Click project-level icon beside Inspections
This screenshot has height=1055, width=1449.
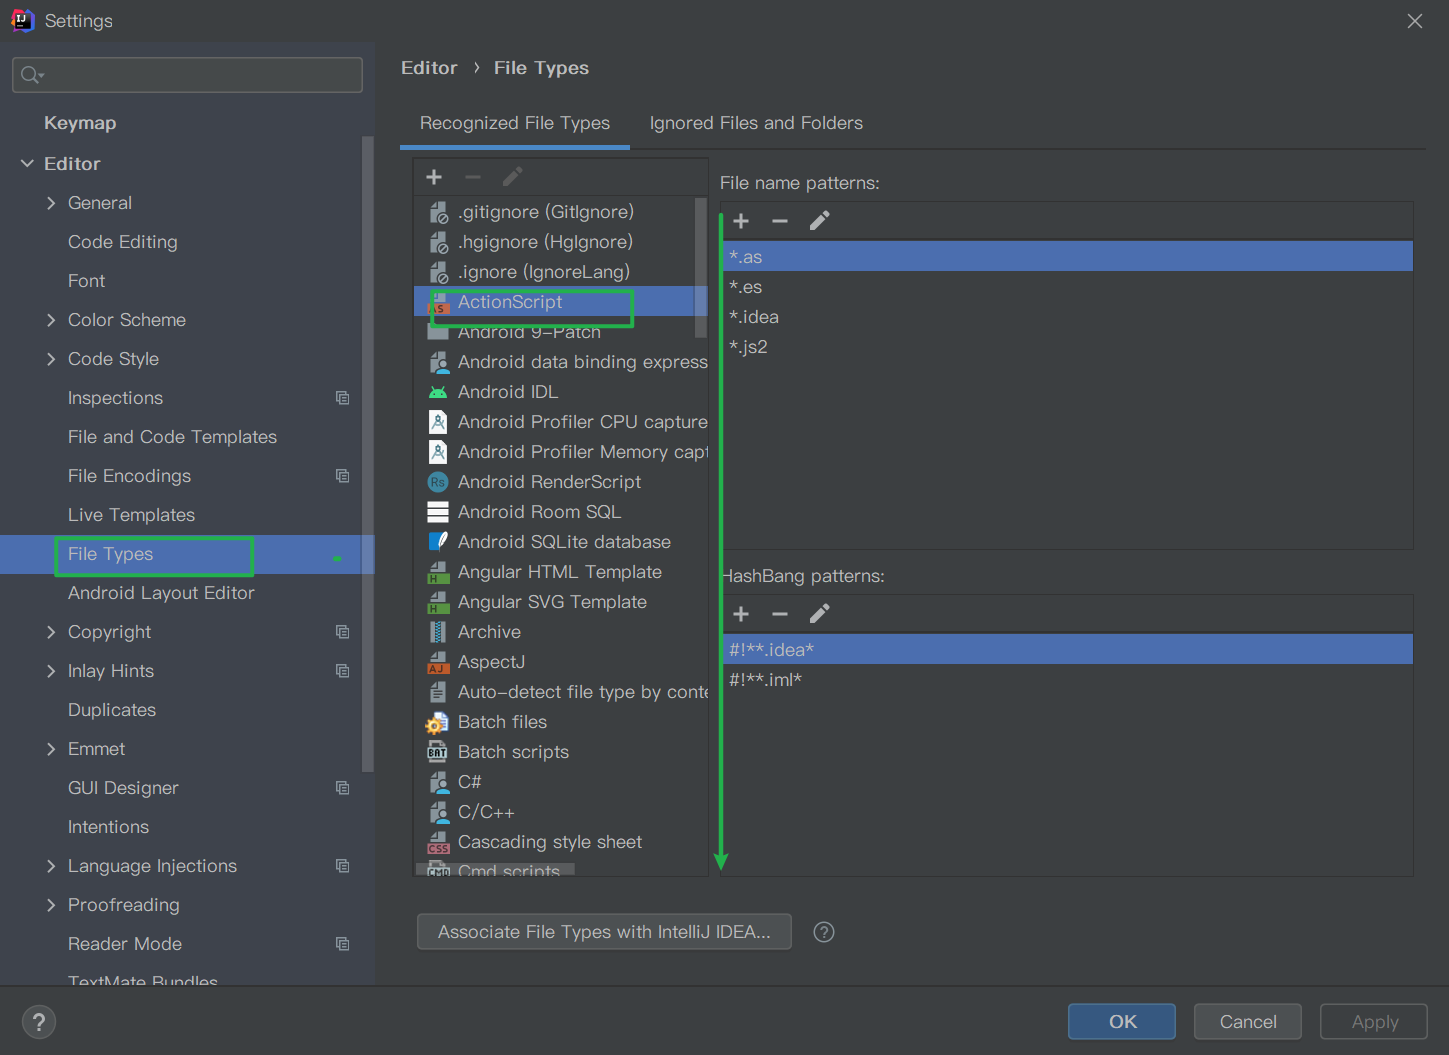[x=343, y=398]
